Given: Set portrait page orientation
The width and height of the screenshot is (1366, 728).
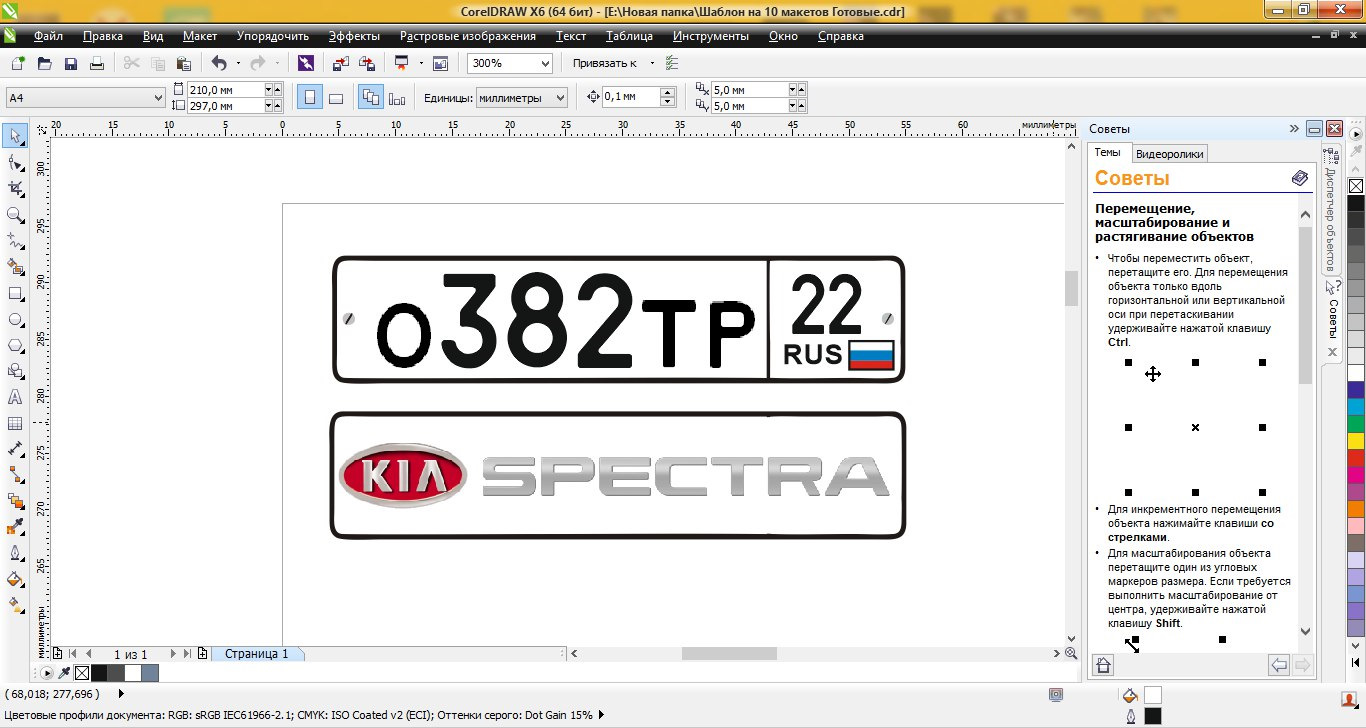Looking at the screenshot, I should (x=310, y=97).
